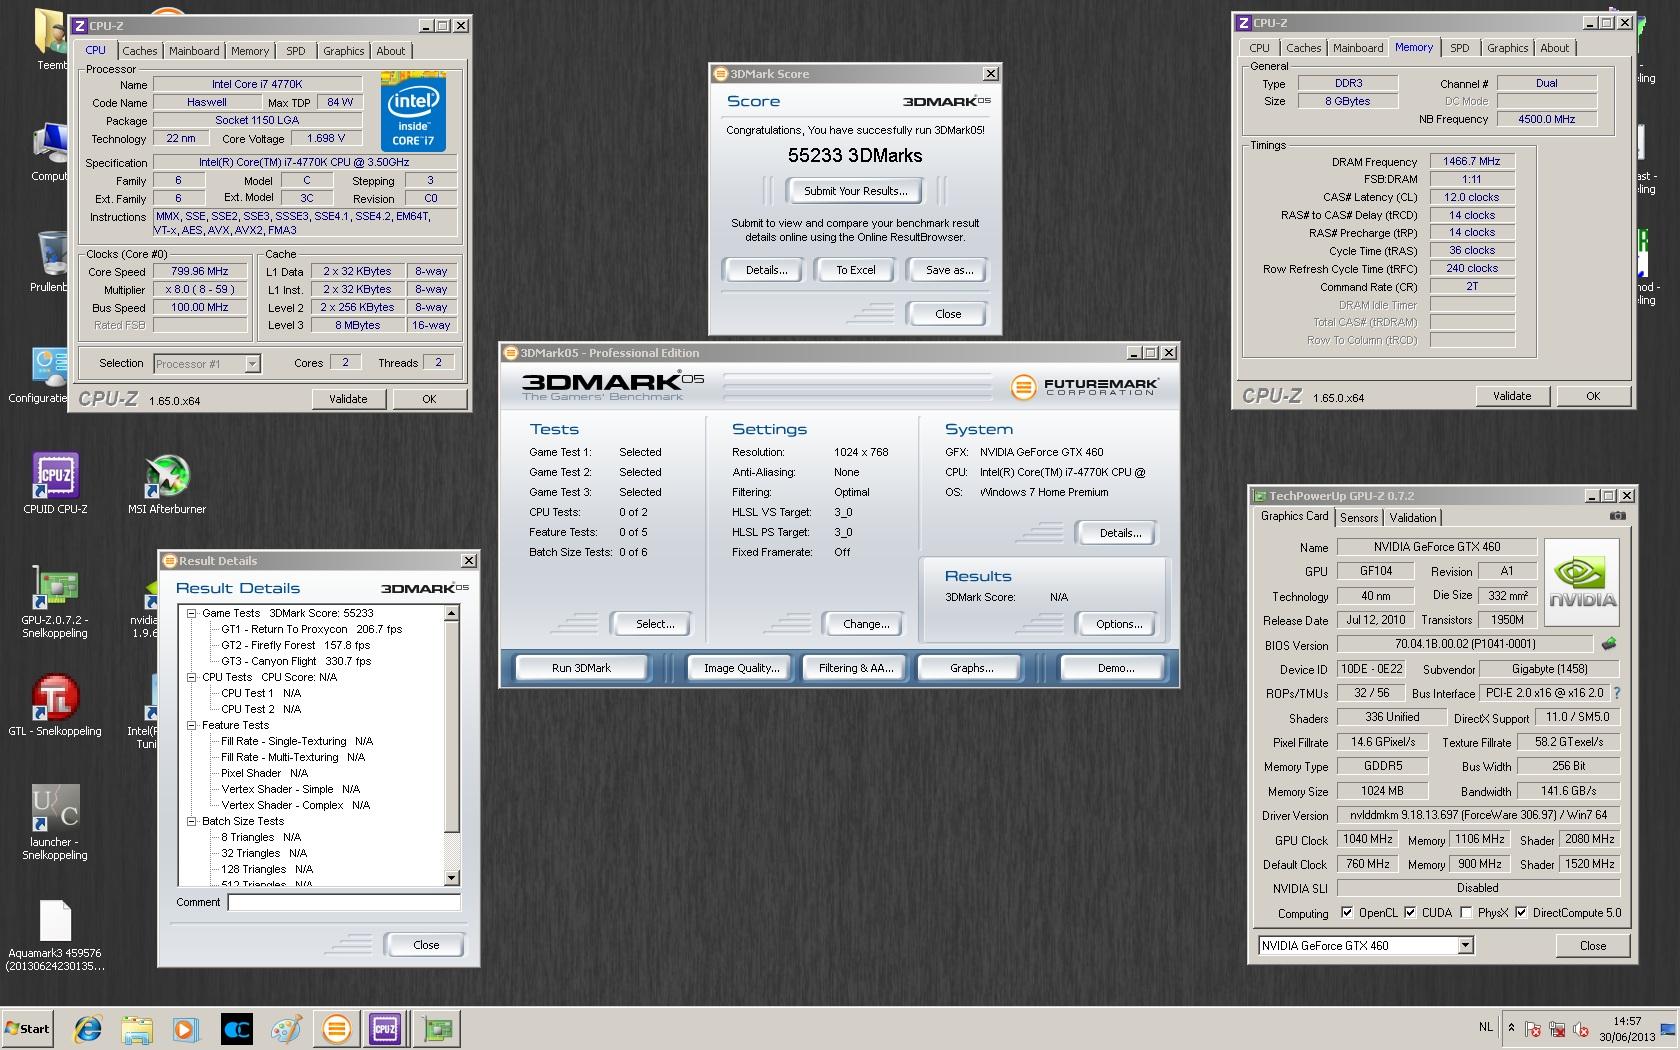Click Options button under Results
This screenshot has width=1680, height=1050.
click(x=1118, y=624)
